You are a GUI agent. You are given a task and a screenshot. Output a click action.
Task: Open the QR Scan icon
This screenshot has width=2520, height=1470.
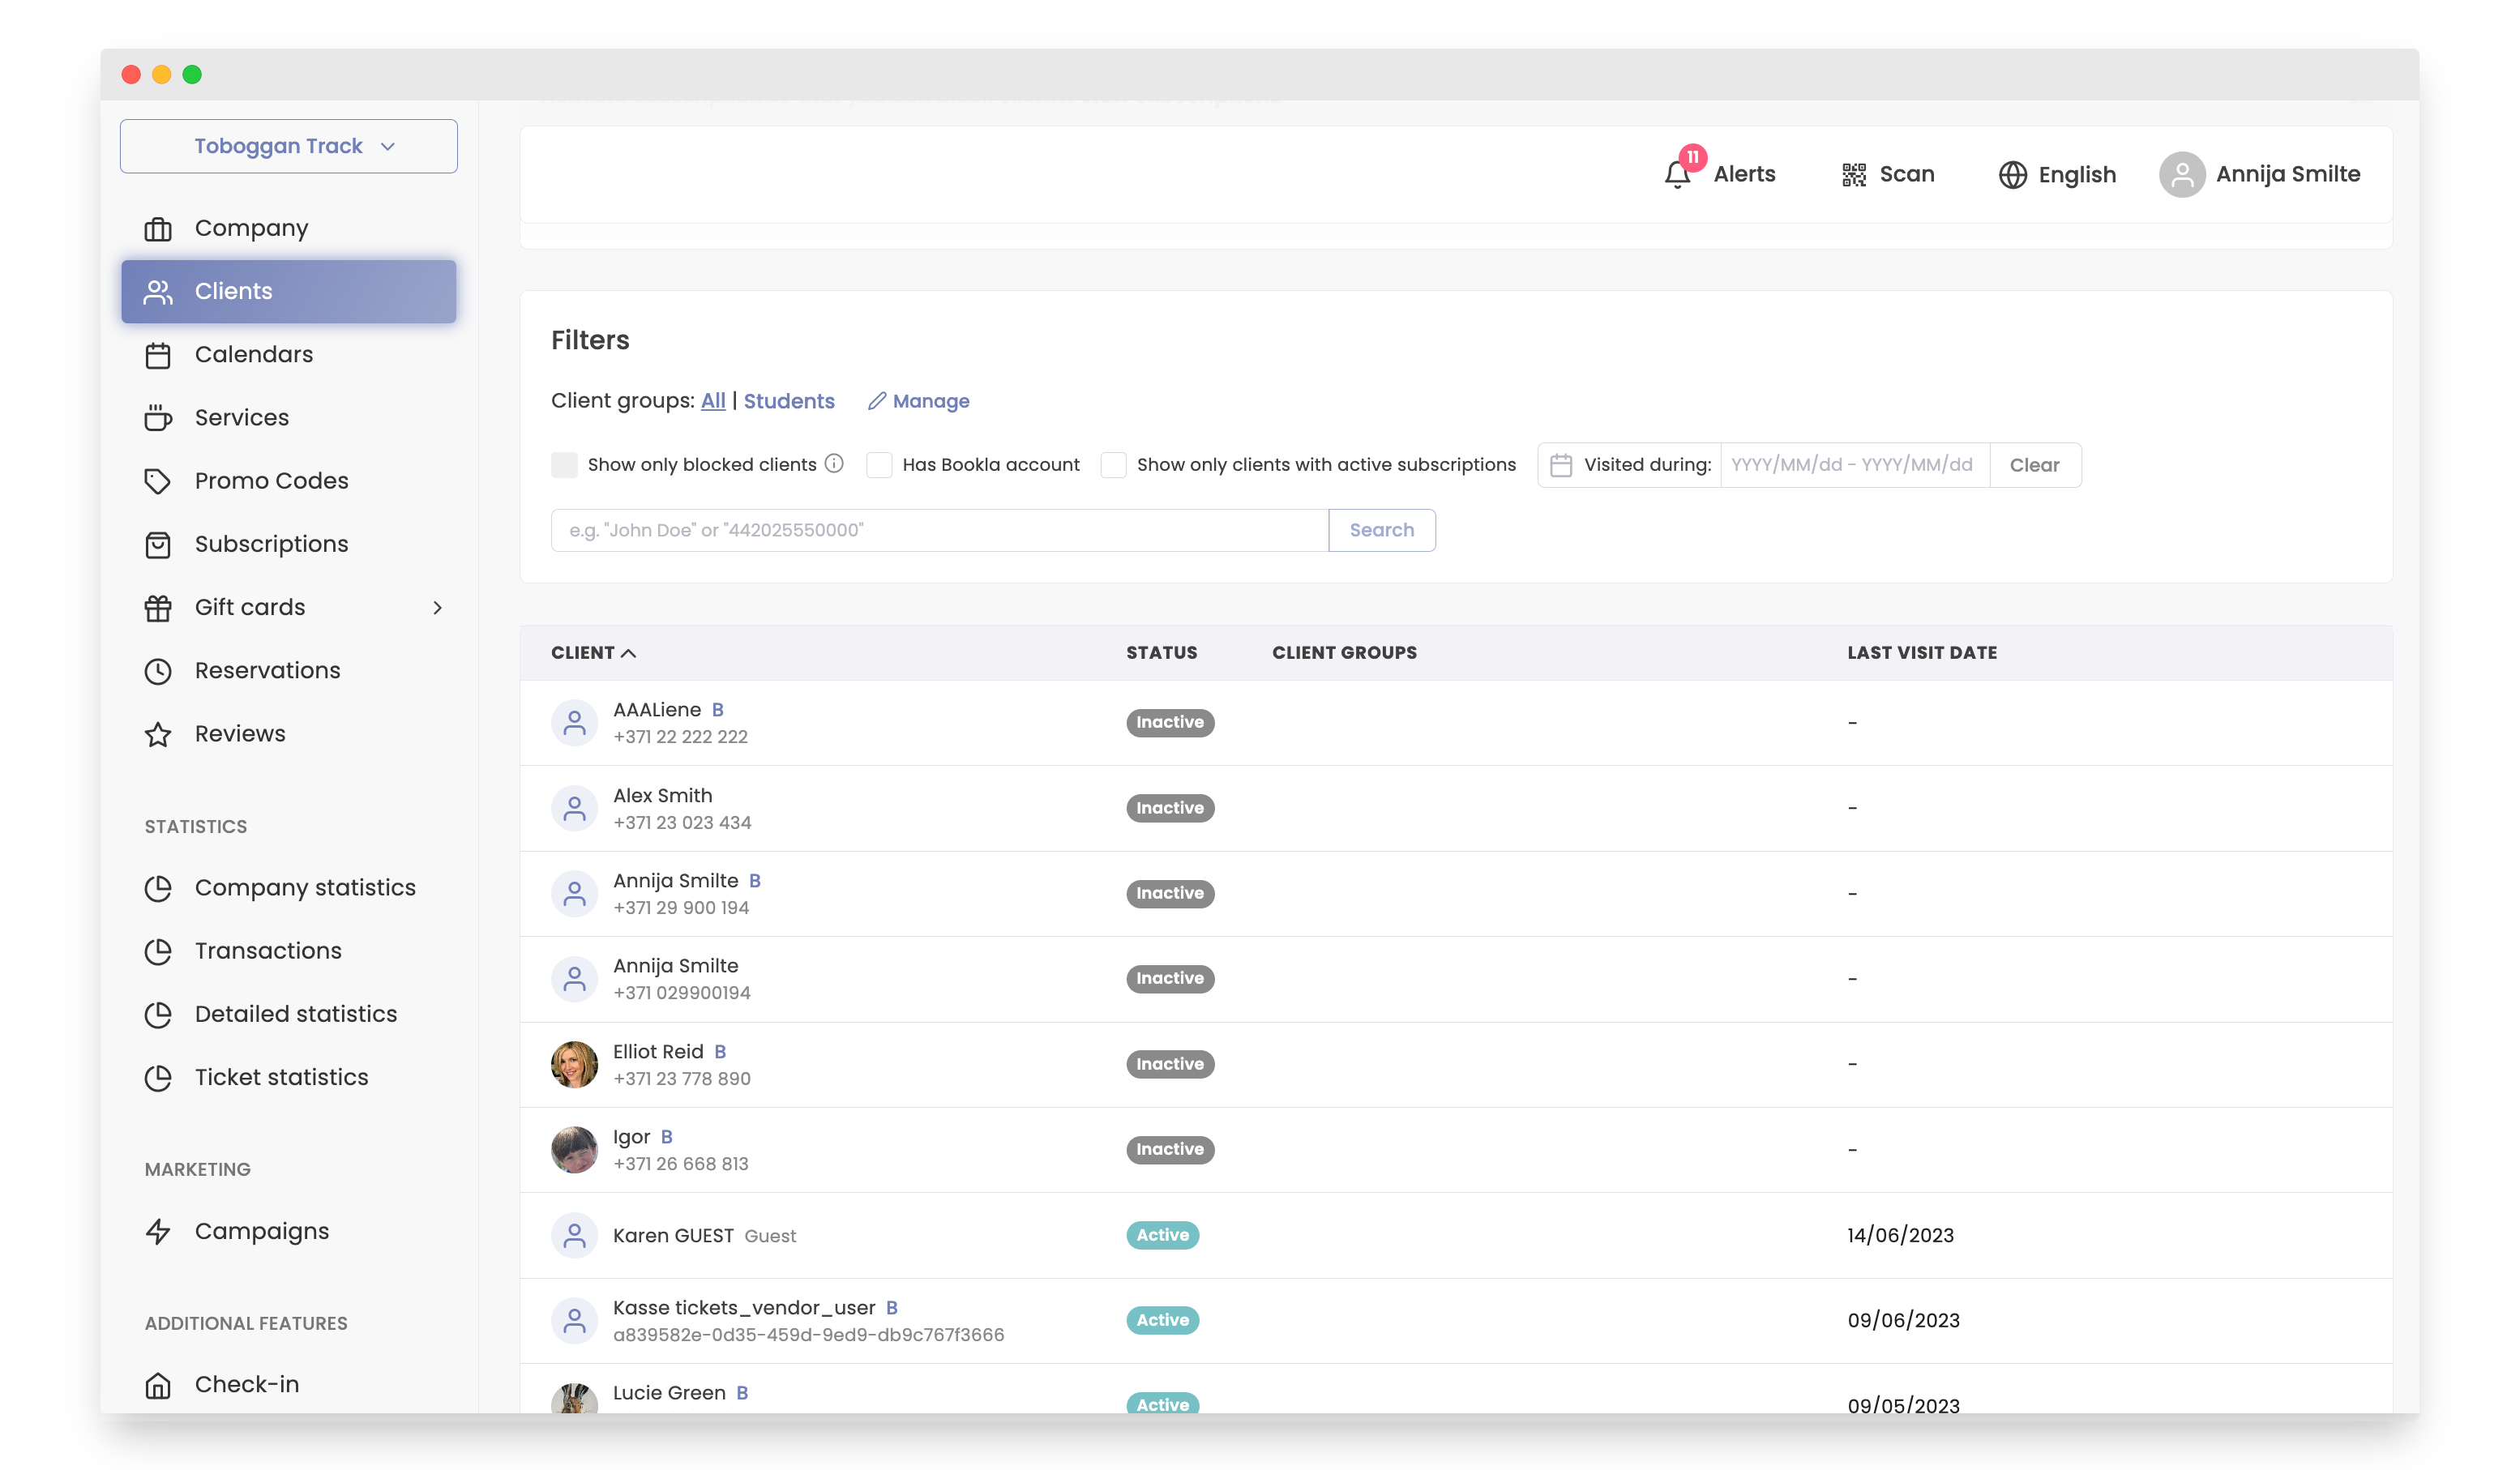[x=1853, y=175]
